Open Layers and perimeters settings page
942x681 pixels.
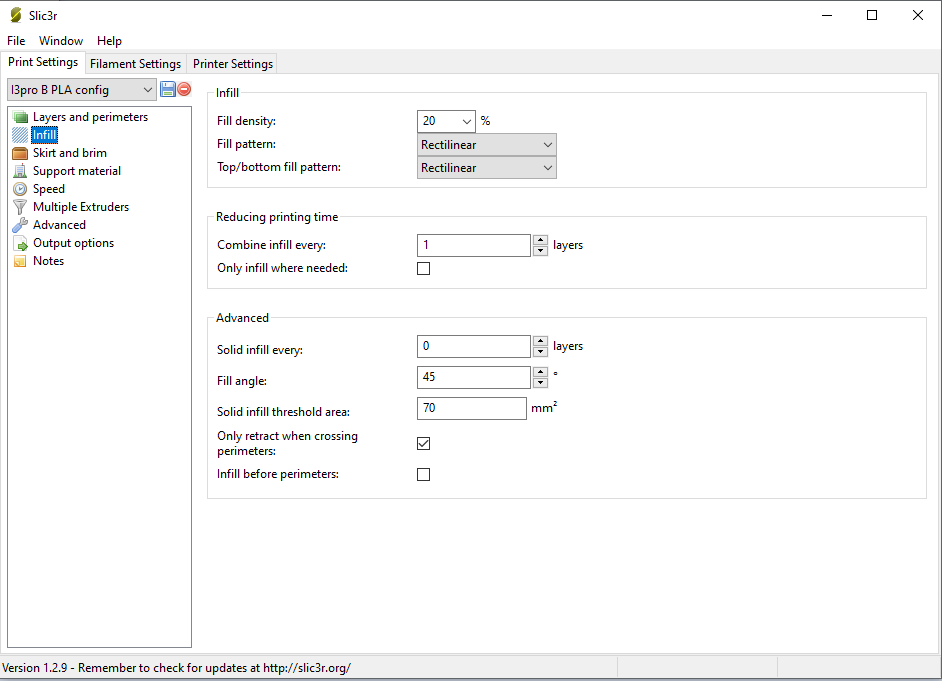[90, 117]
